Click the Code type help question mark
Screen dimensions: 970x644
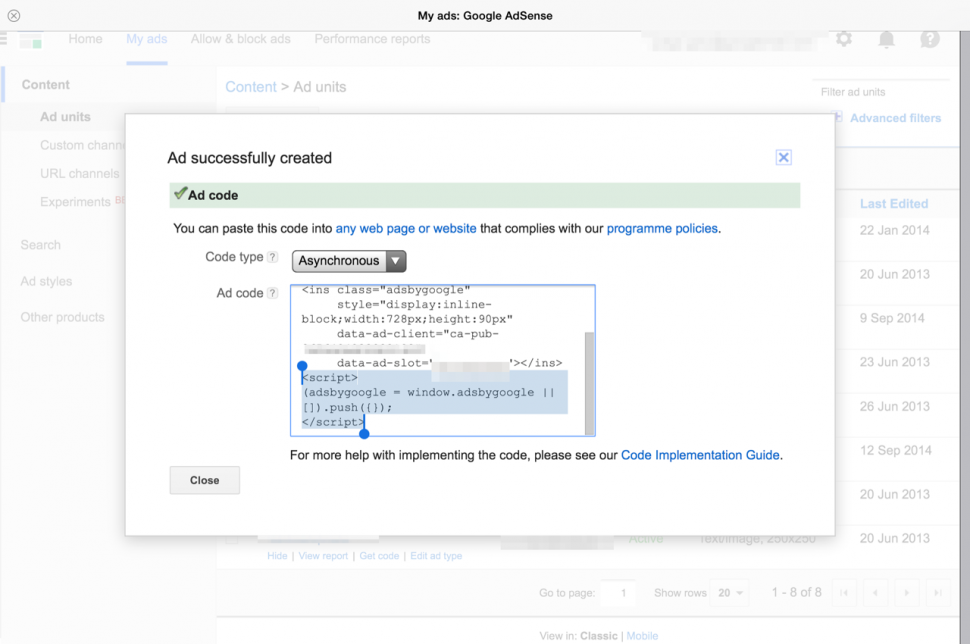coord(272,257)
